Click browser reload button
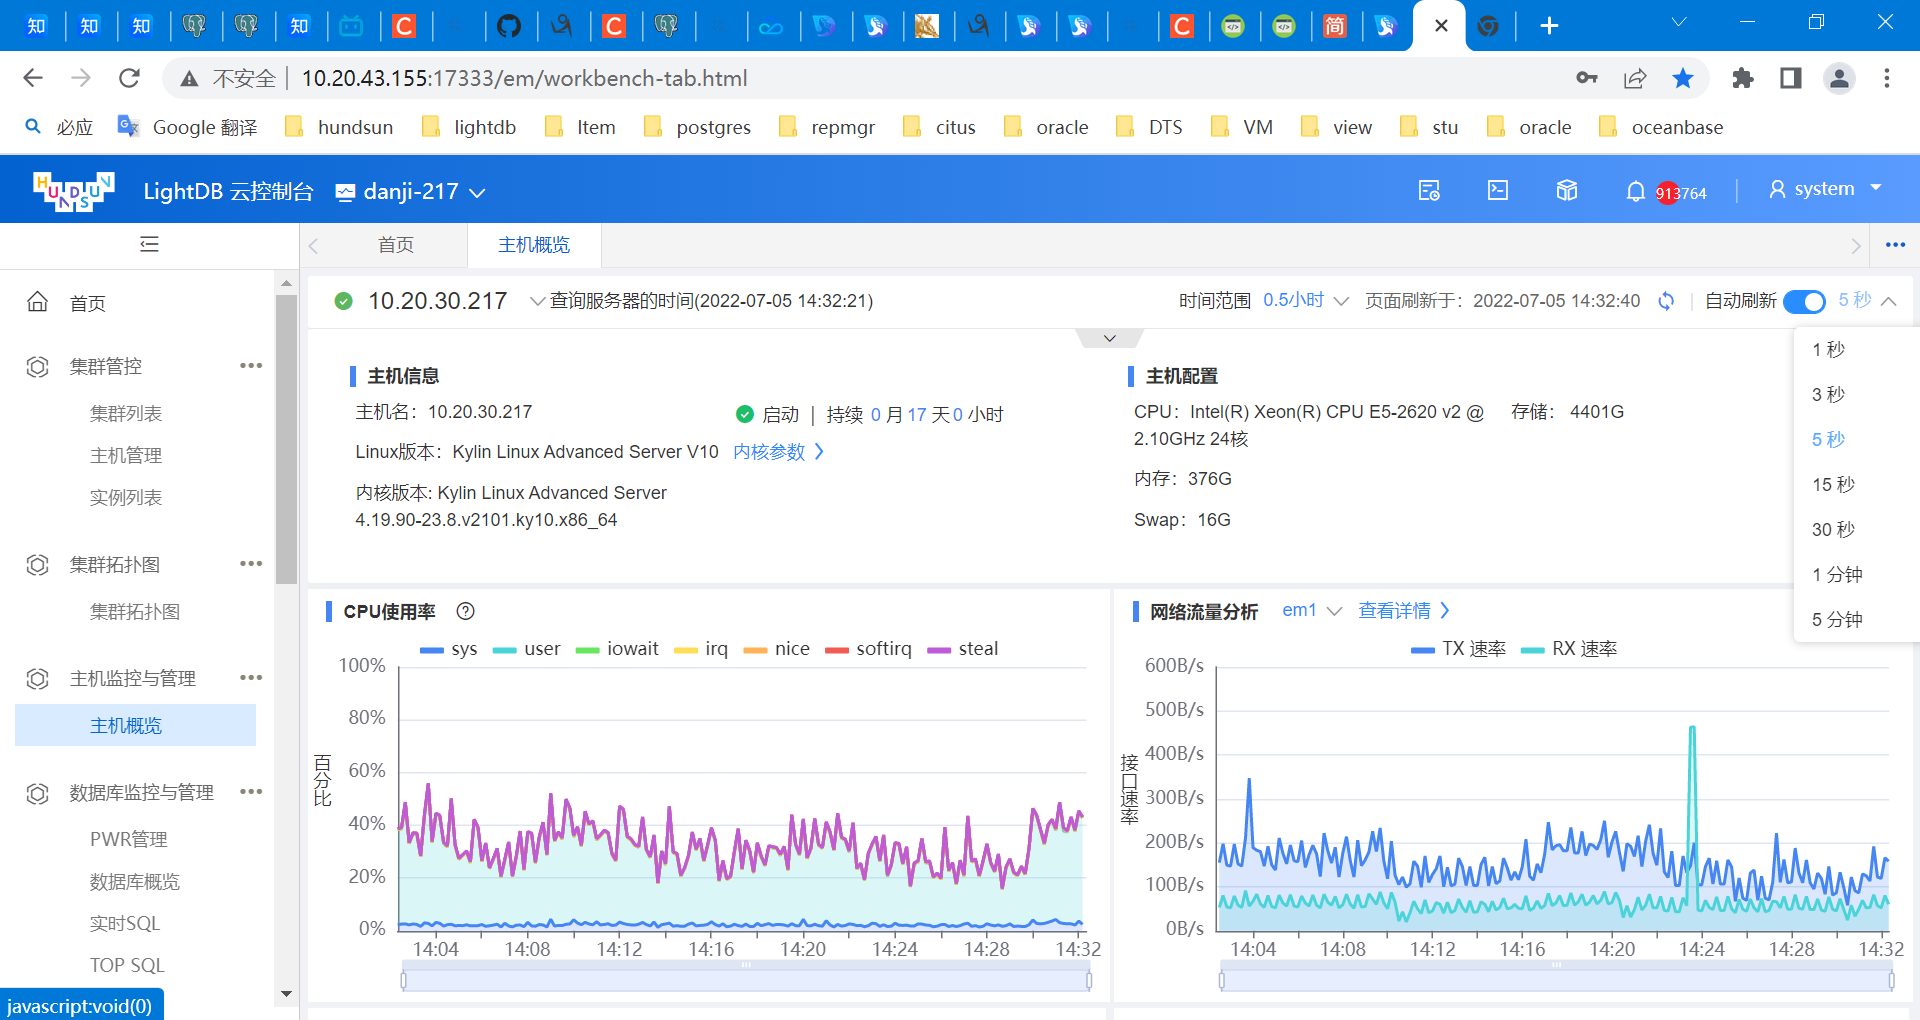Image resolution: width=1920 pixels, height=1020 pixels. click(129, 78)
